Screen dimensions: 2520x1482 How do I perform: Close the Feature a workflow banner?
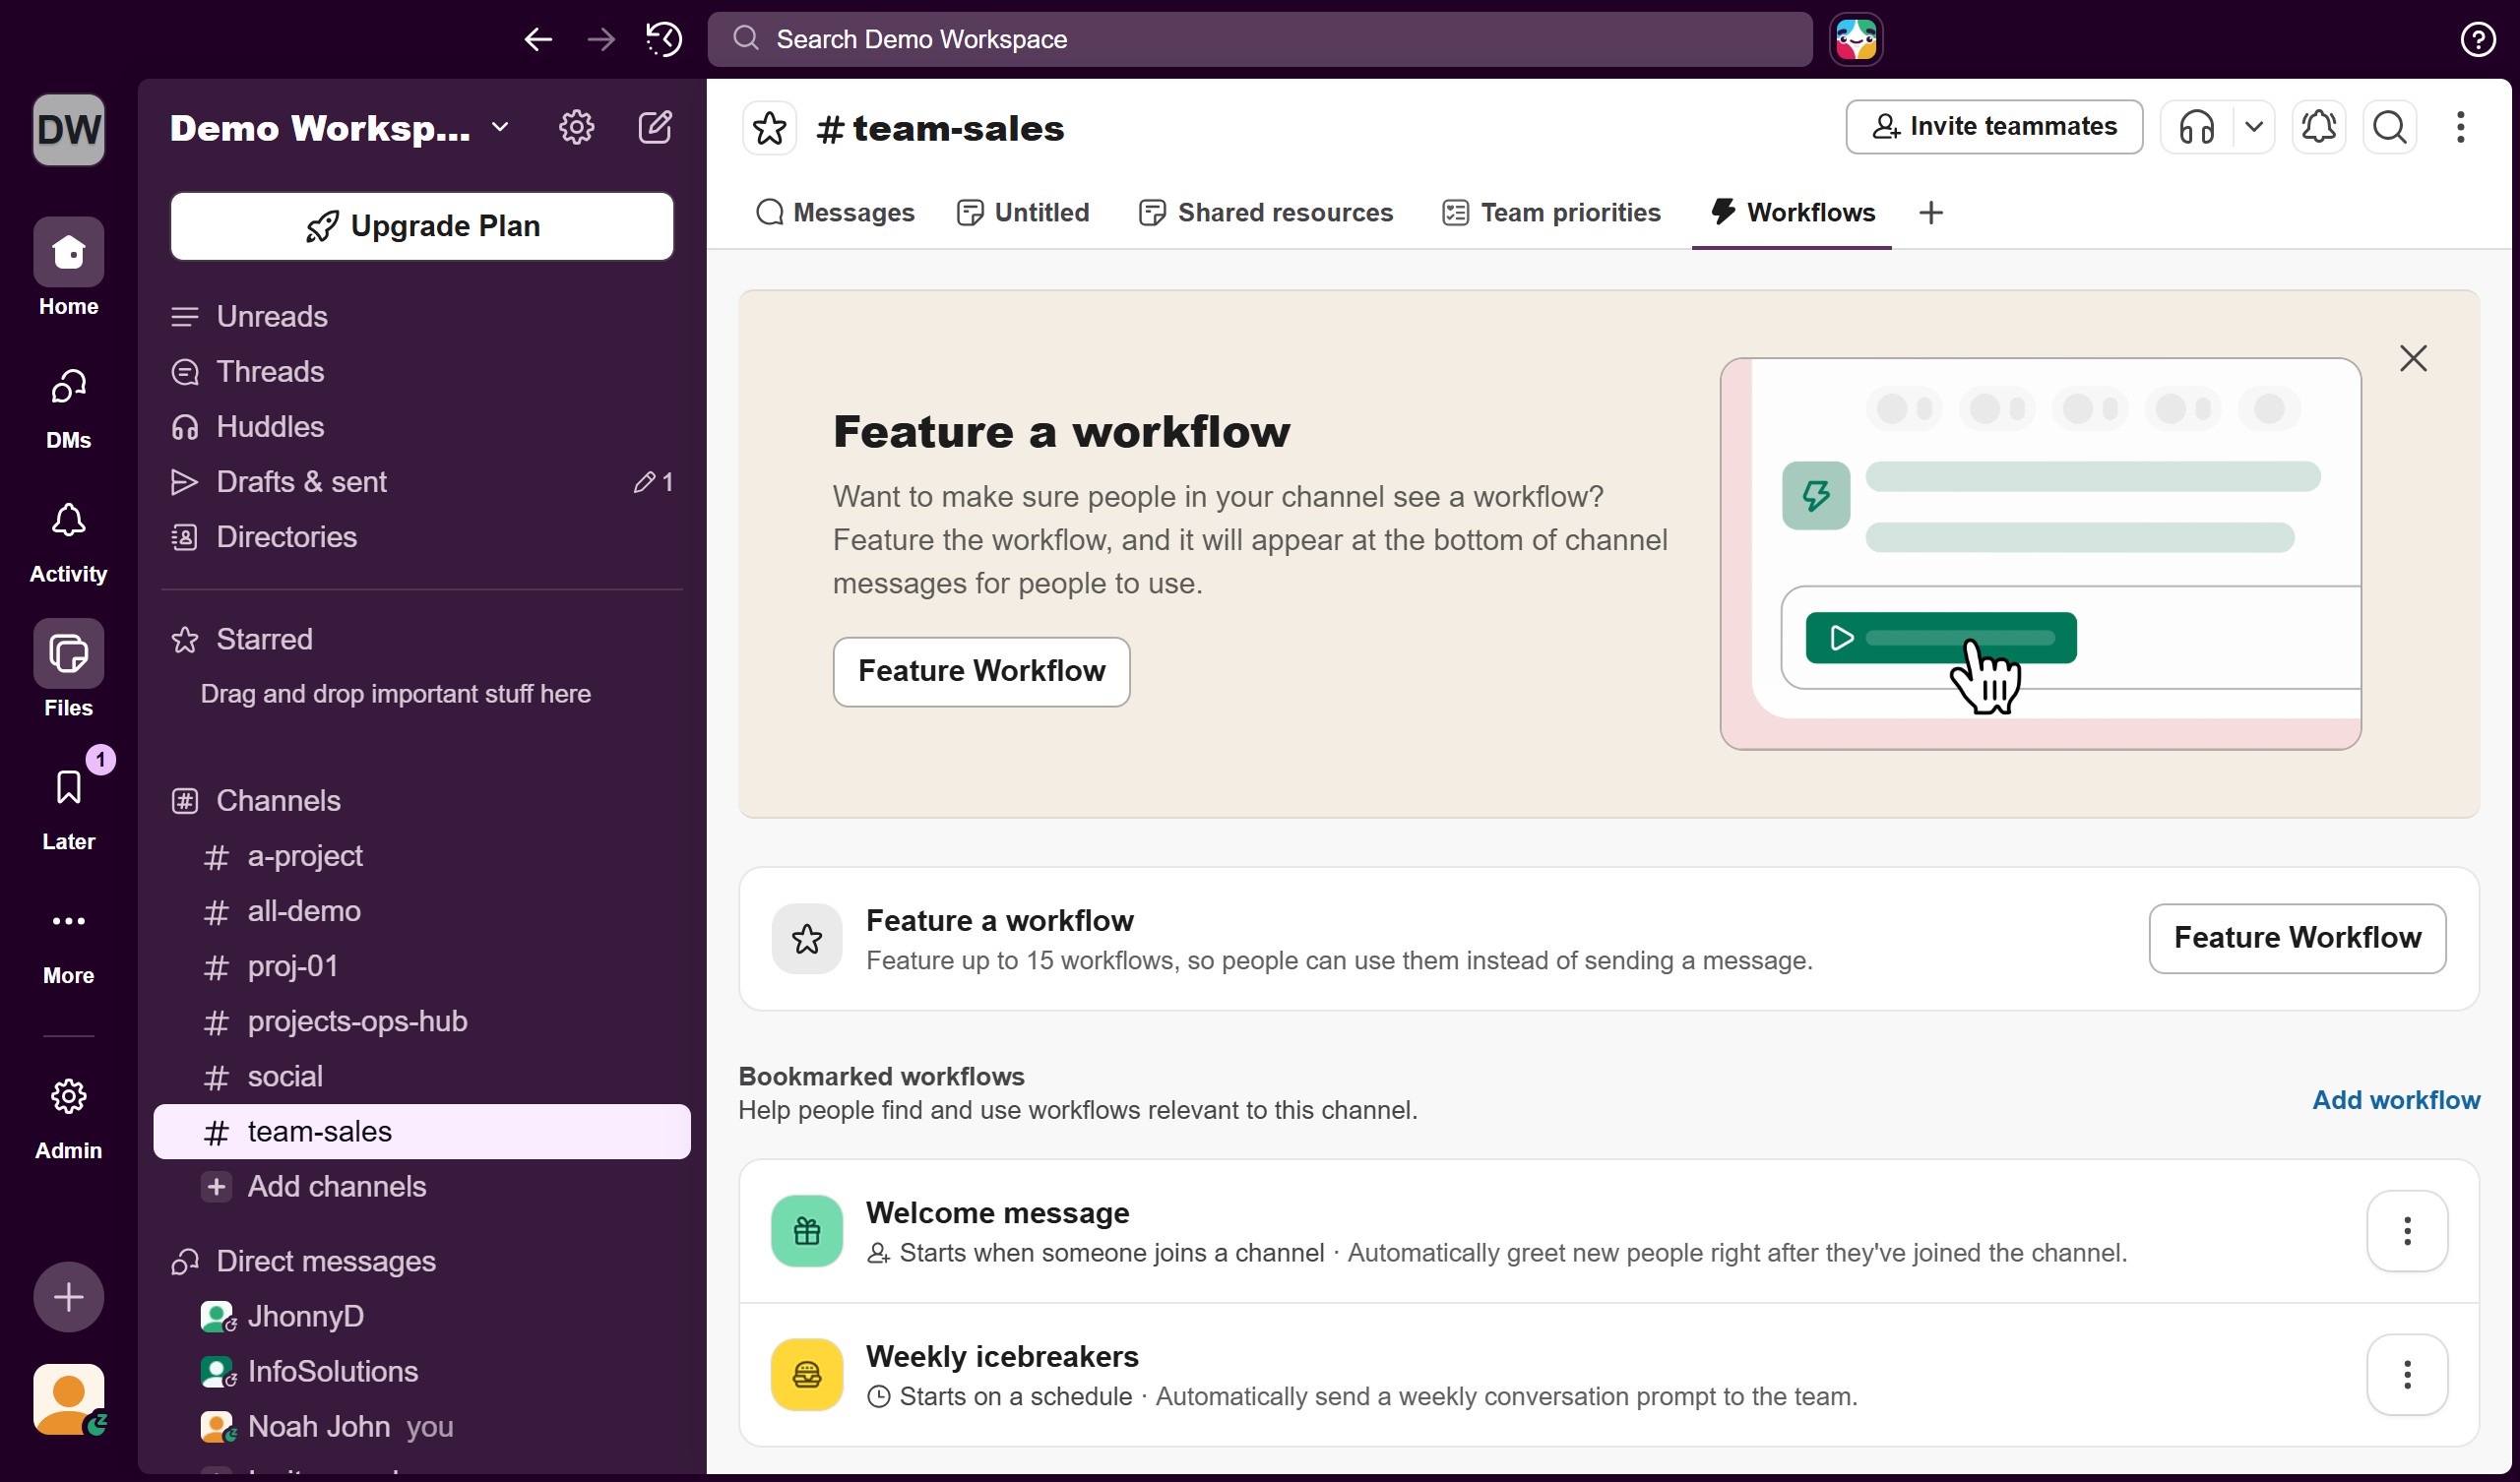click(2413, 358)
